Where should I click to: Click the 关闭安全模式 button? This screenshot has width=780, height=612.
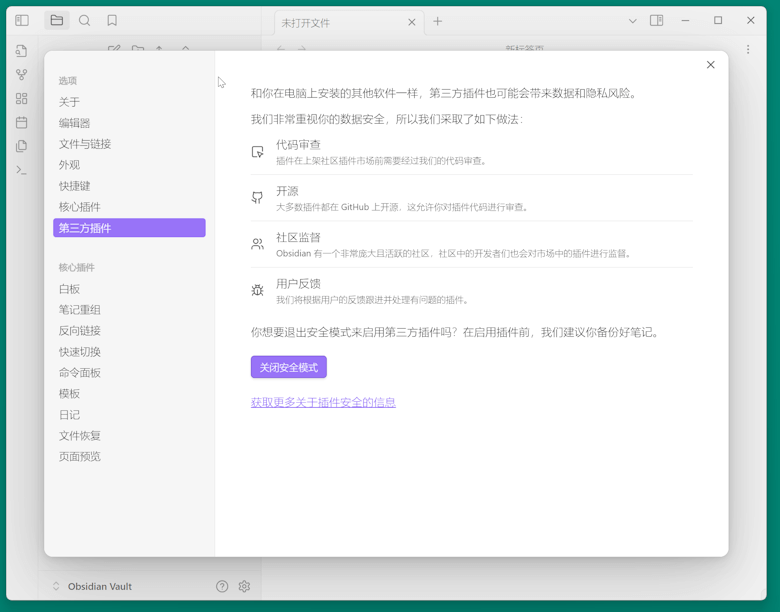[x=289, y=367]
